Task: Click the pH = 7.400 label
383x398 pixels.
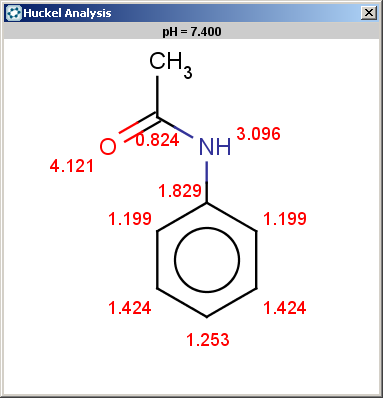Action: tap(192, 32)
